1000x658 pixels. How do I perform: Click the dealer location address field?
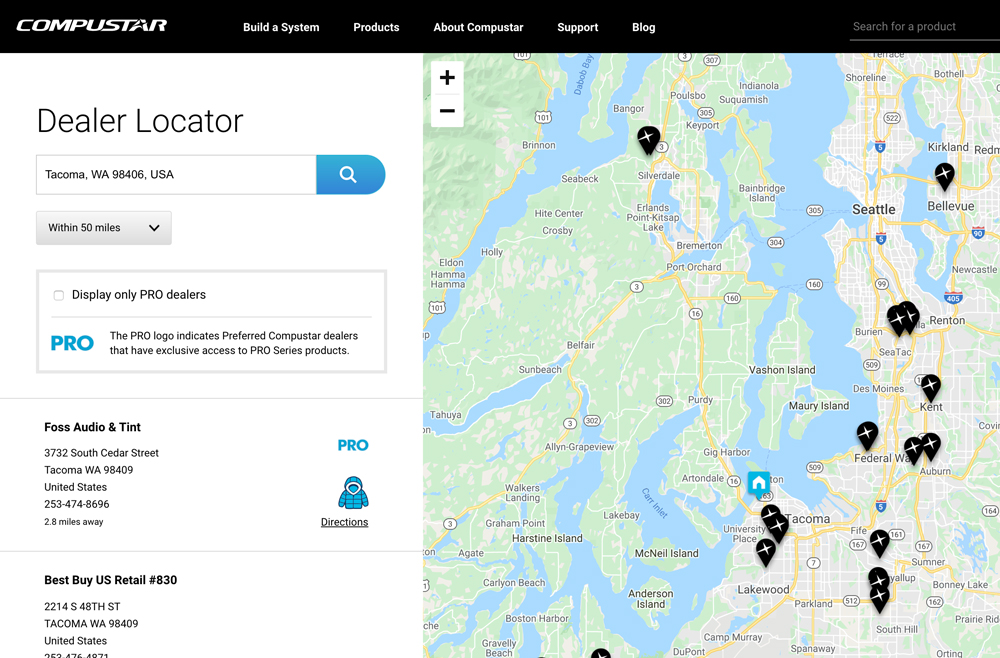click(176, 175)
